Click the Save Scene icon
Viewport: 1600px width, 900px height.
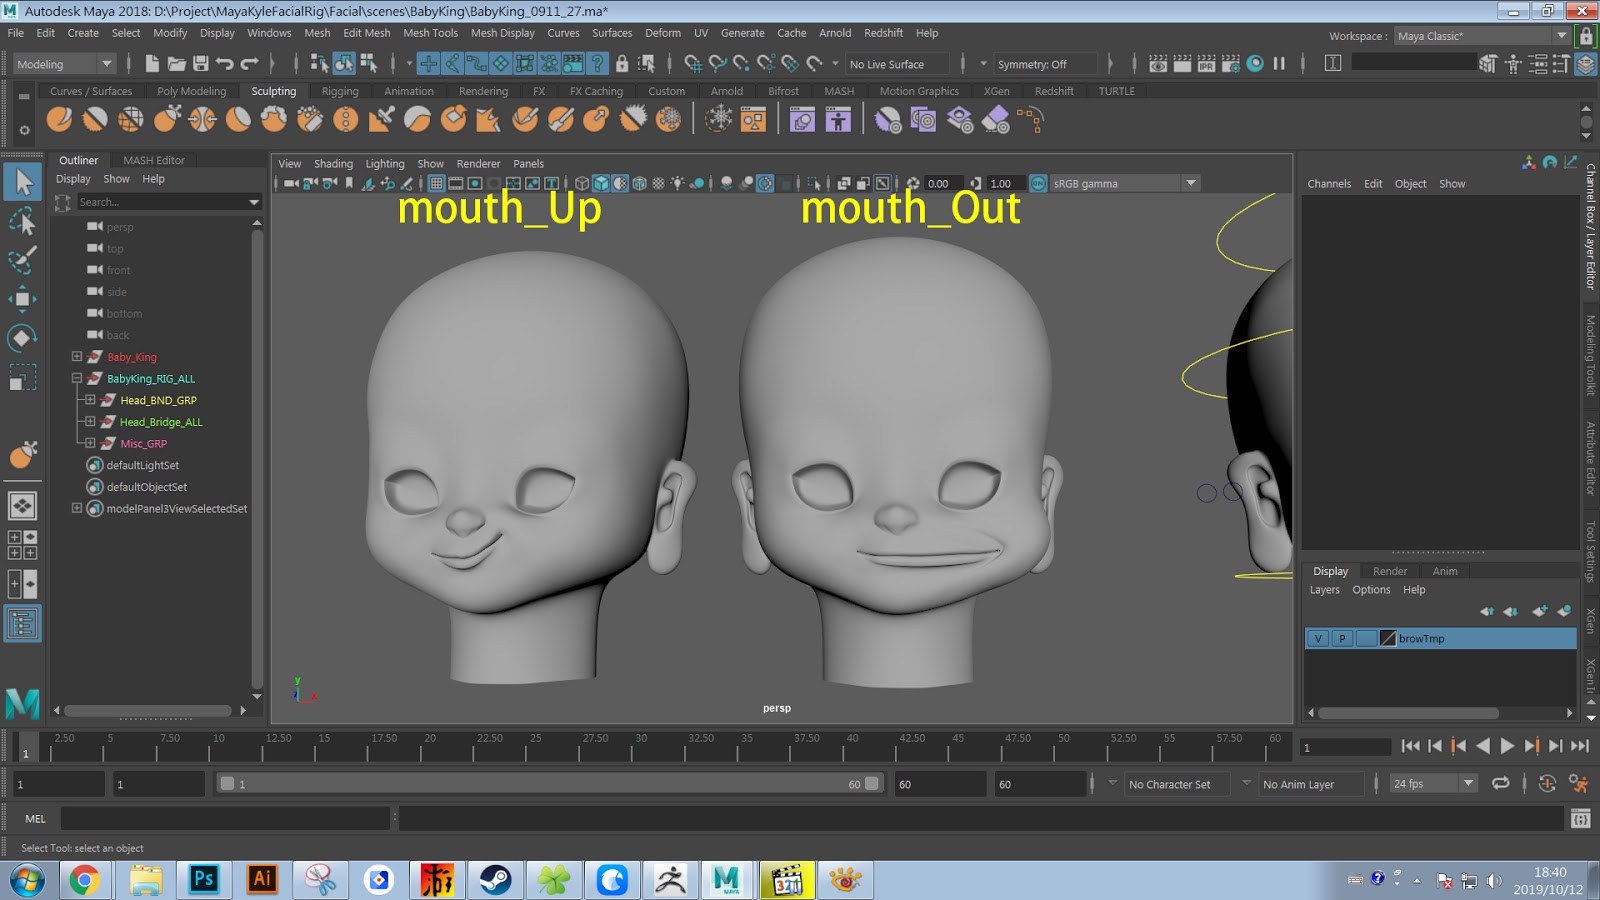pos(201,64)
